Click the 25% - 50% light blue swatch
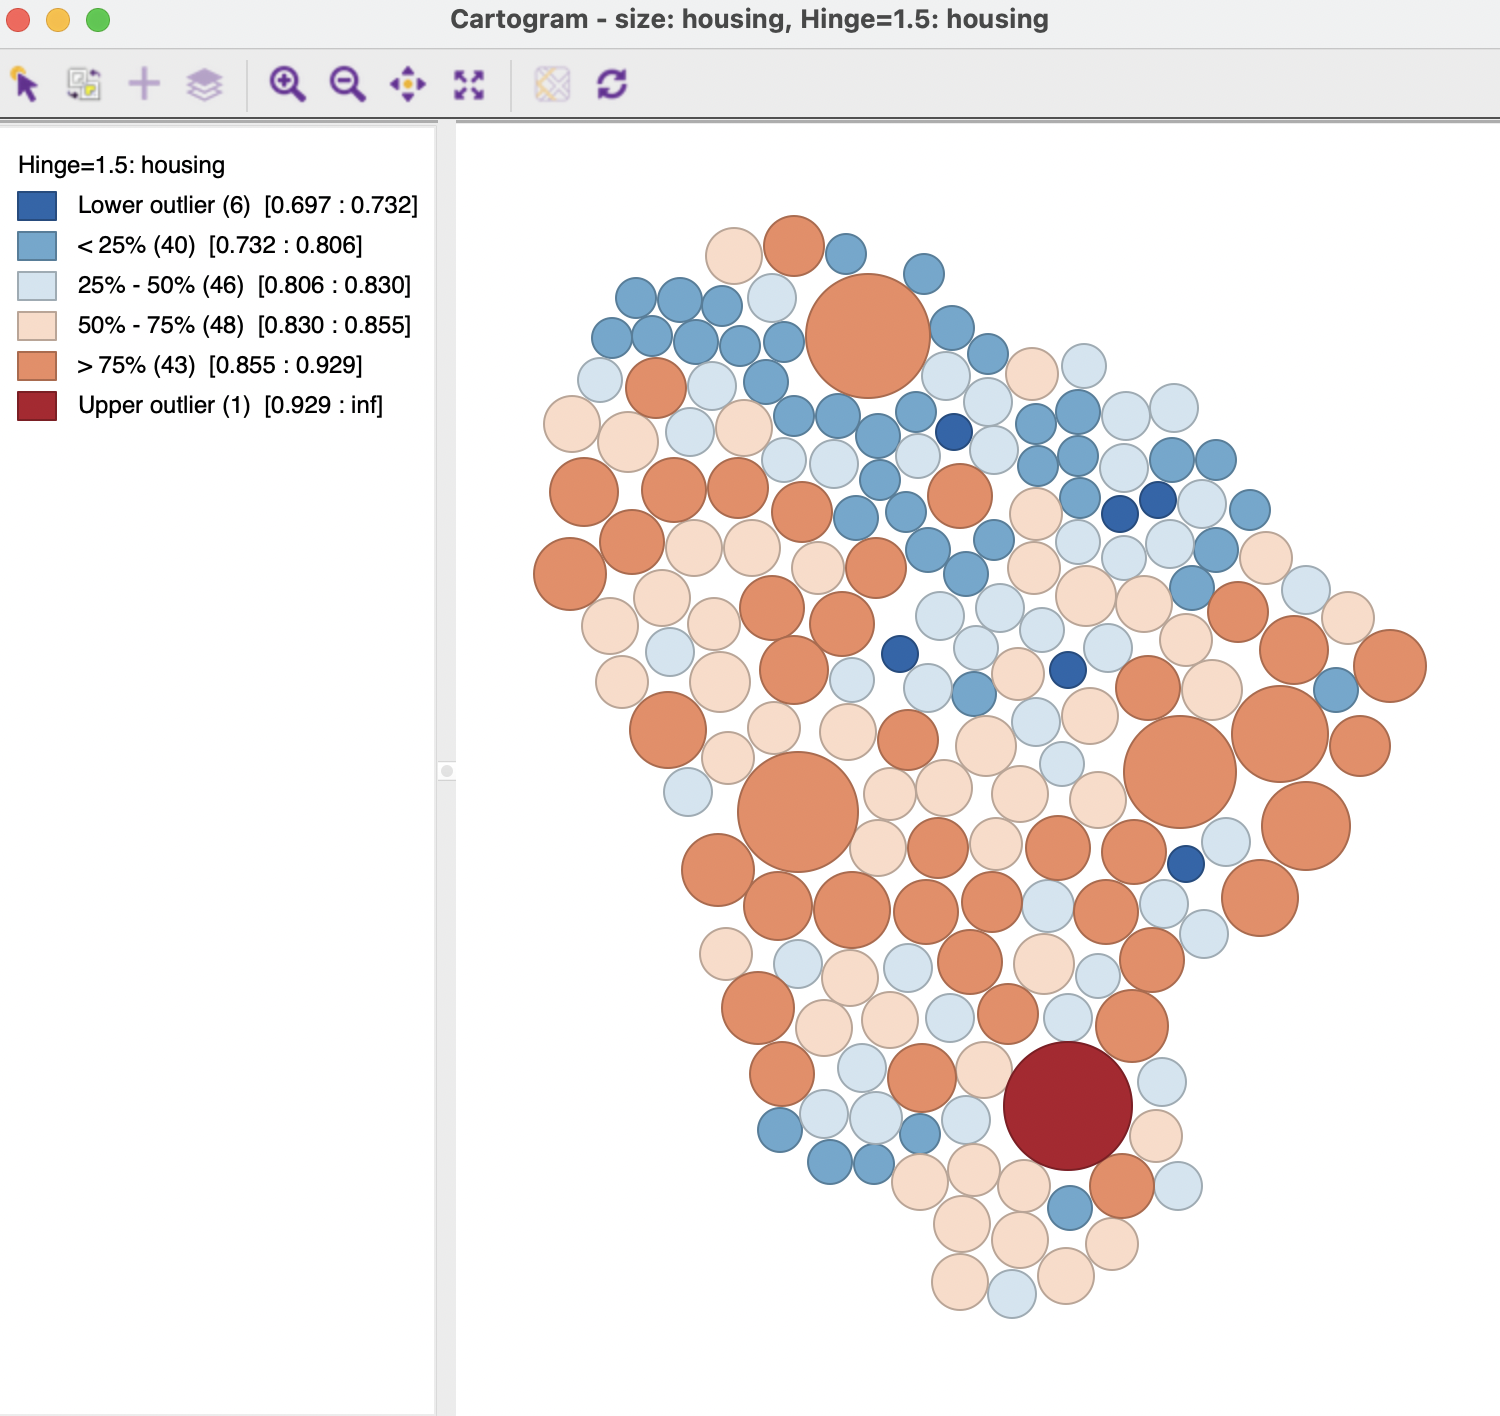Screen dimensions: 1500x1416 click(x=37, y=286)
